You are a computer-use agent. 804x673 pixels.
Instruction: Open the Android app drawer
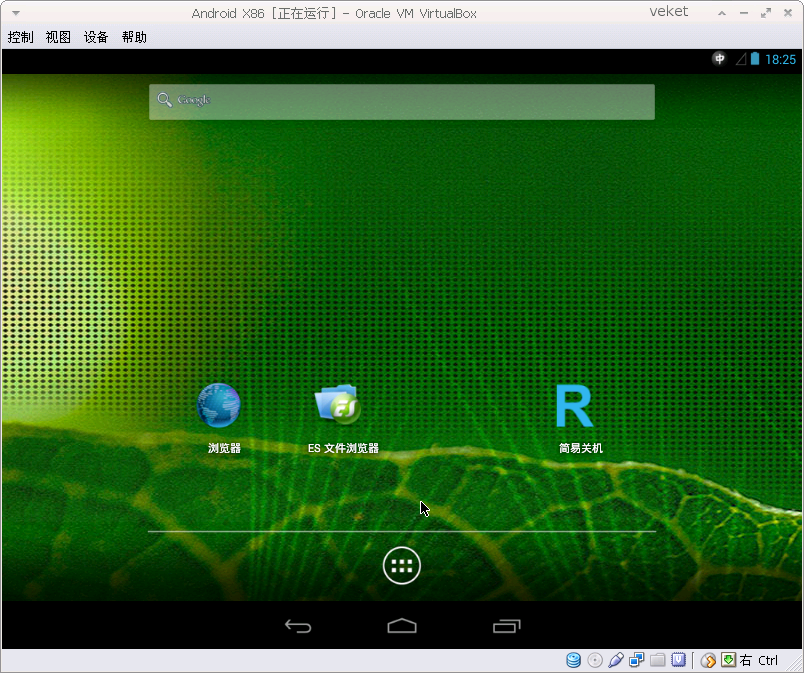401,565
